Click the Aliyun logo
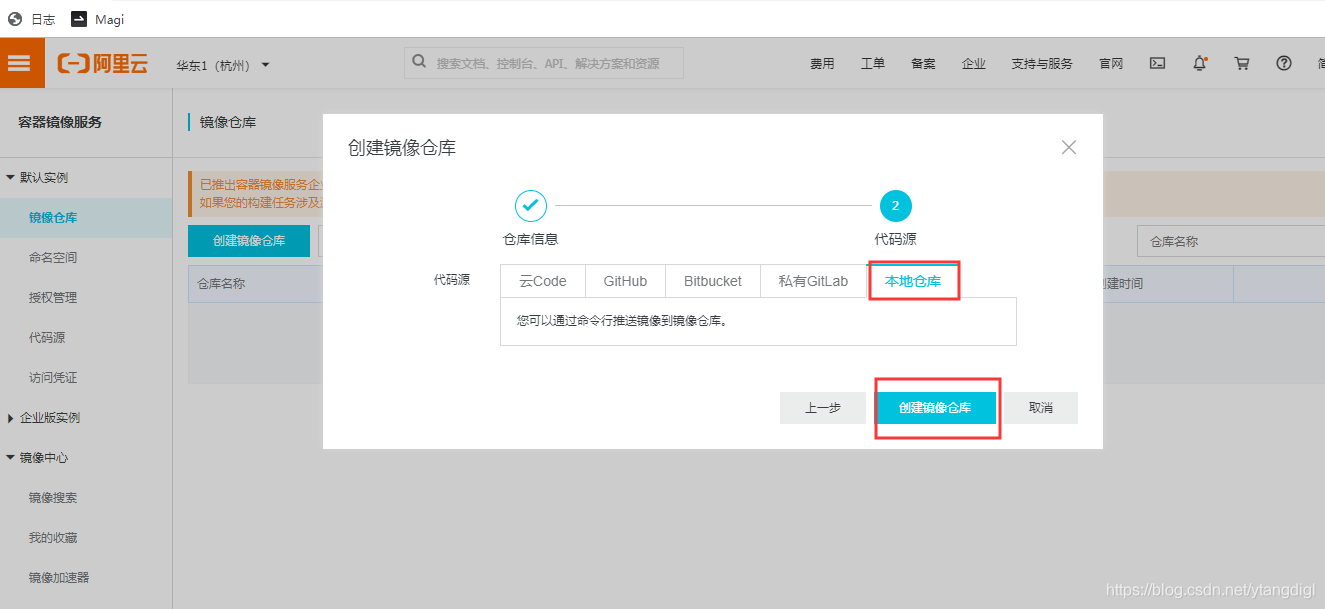1325x609 pixels. [102, 64]
